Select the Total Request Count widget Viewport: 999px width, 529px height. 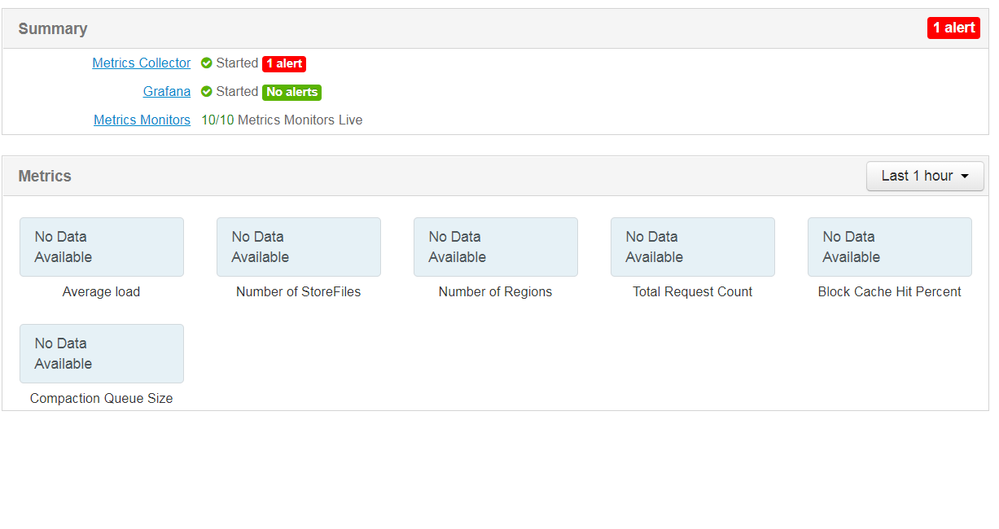[x=692, y=247]
